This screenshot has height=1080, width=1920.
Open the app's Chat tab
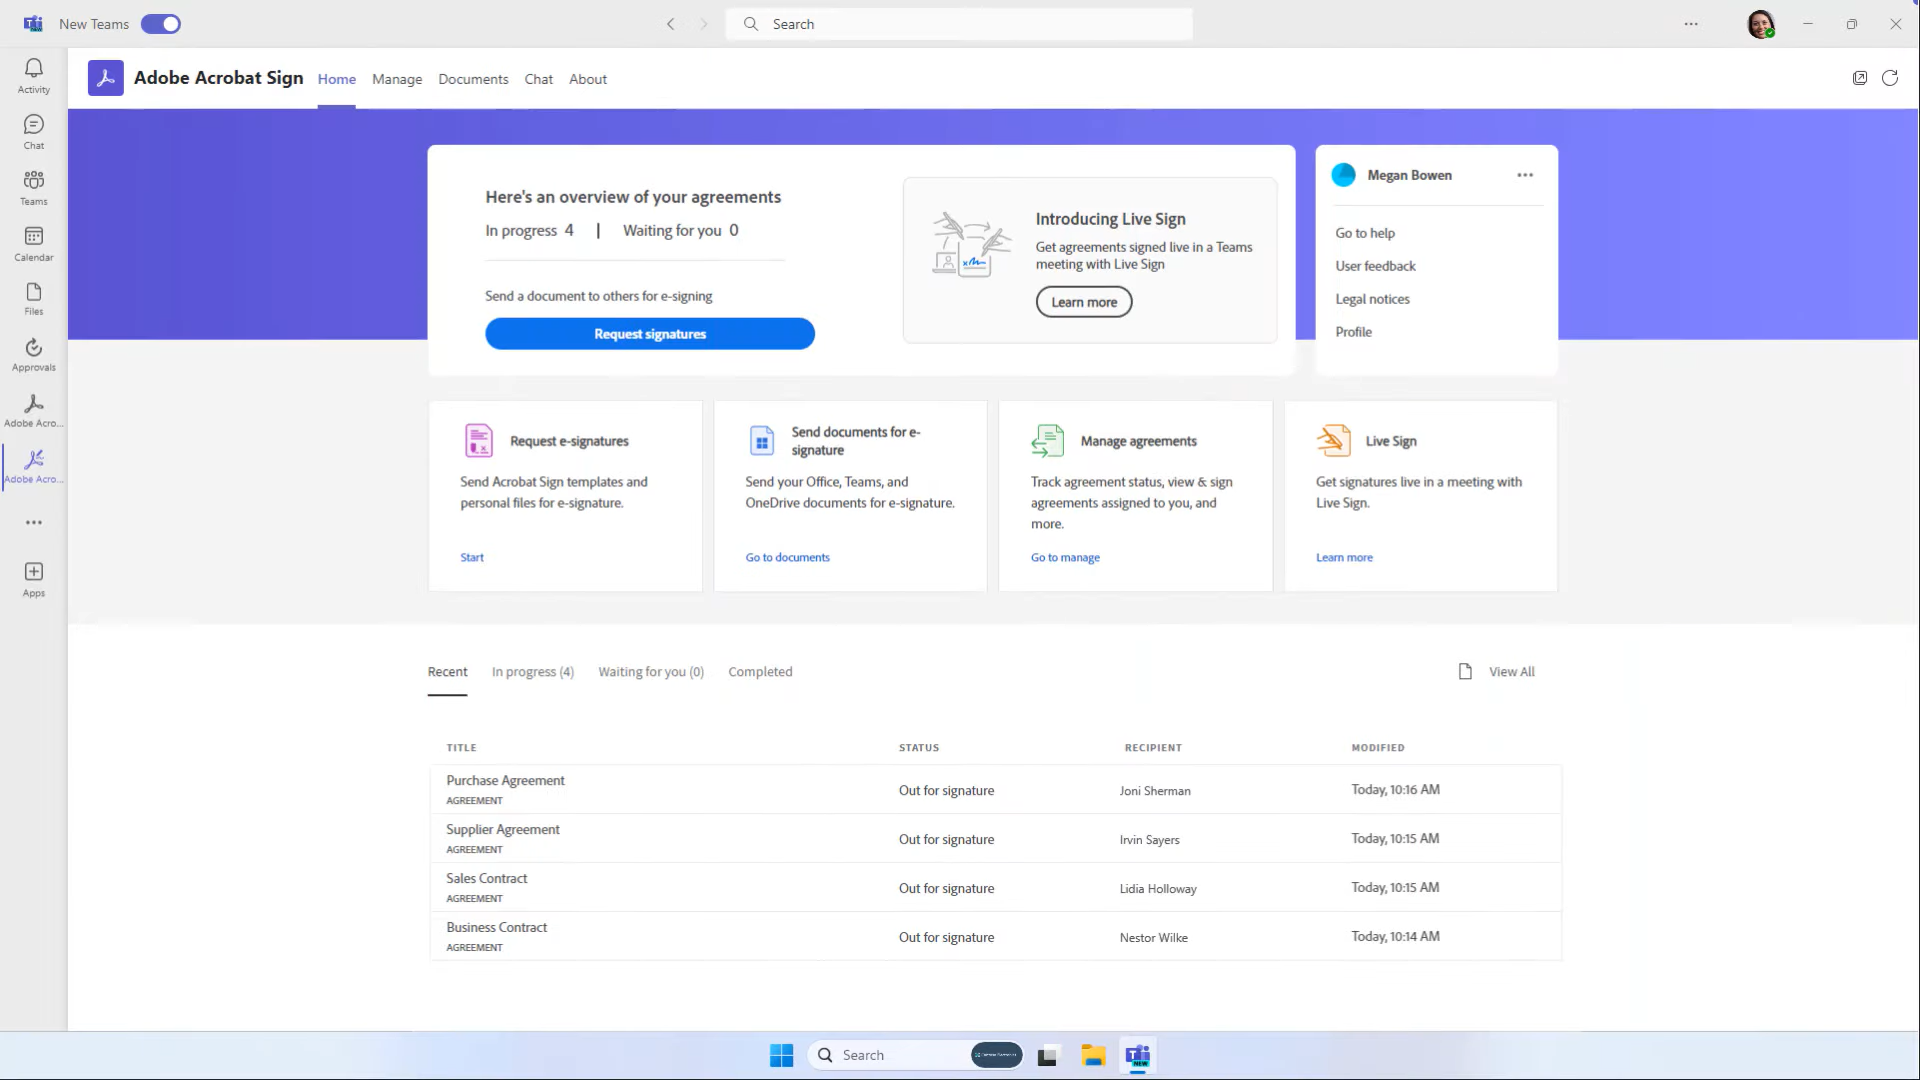click(x=539, y=79)
